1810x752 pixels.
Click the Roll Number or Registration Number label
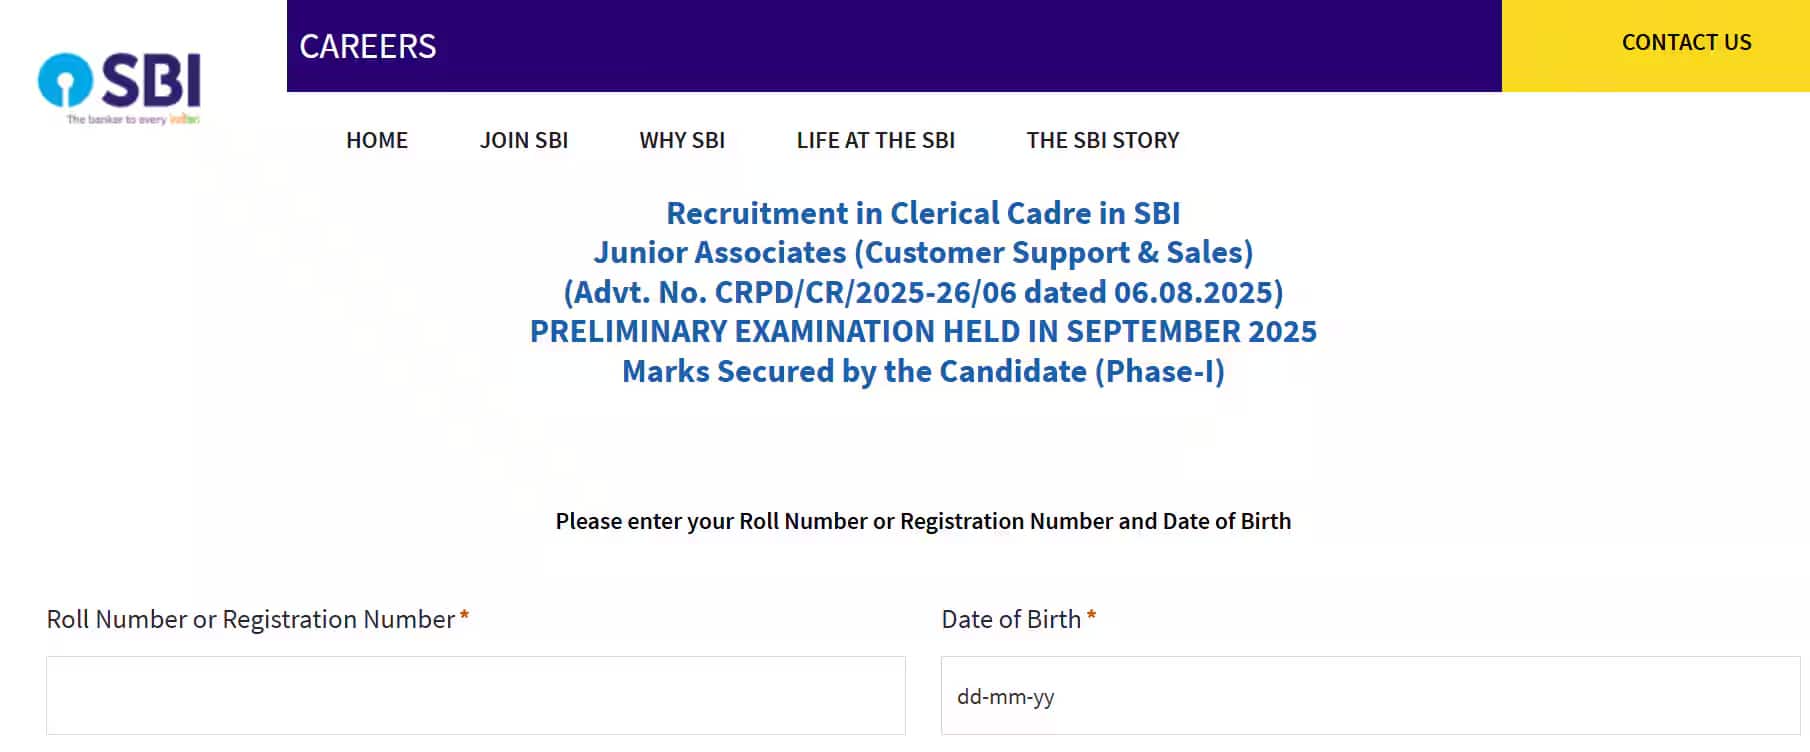coord(251,620)
